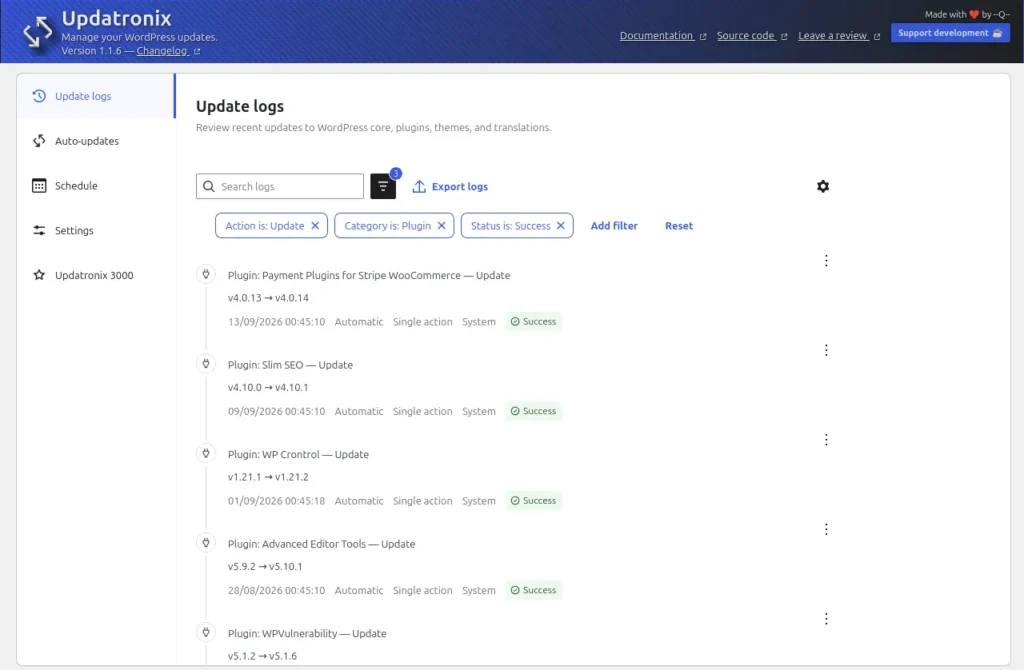Click version text 'v4.10.0 → v4.10.1'
The height and width of the screenshot is (670, 1024).
click(x=268, y=387)
